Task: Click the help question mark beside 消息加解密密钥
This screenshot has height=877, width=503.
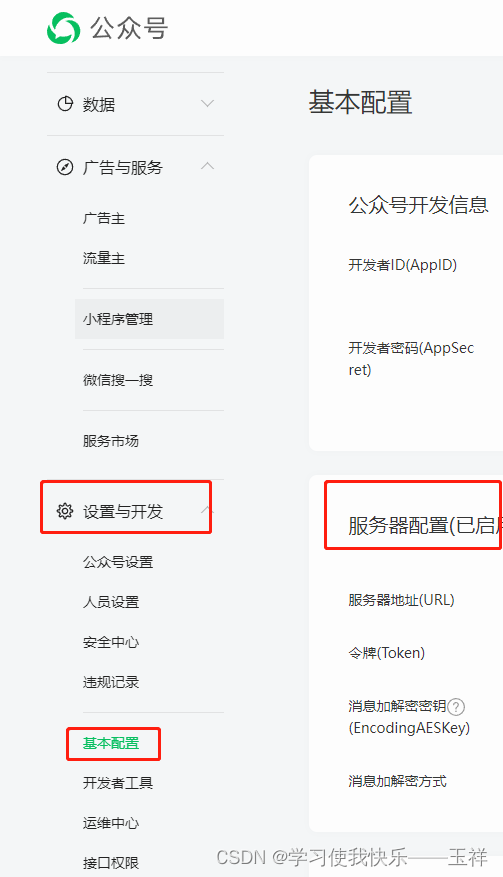Action: (456, 707)
